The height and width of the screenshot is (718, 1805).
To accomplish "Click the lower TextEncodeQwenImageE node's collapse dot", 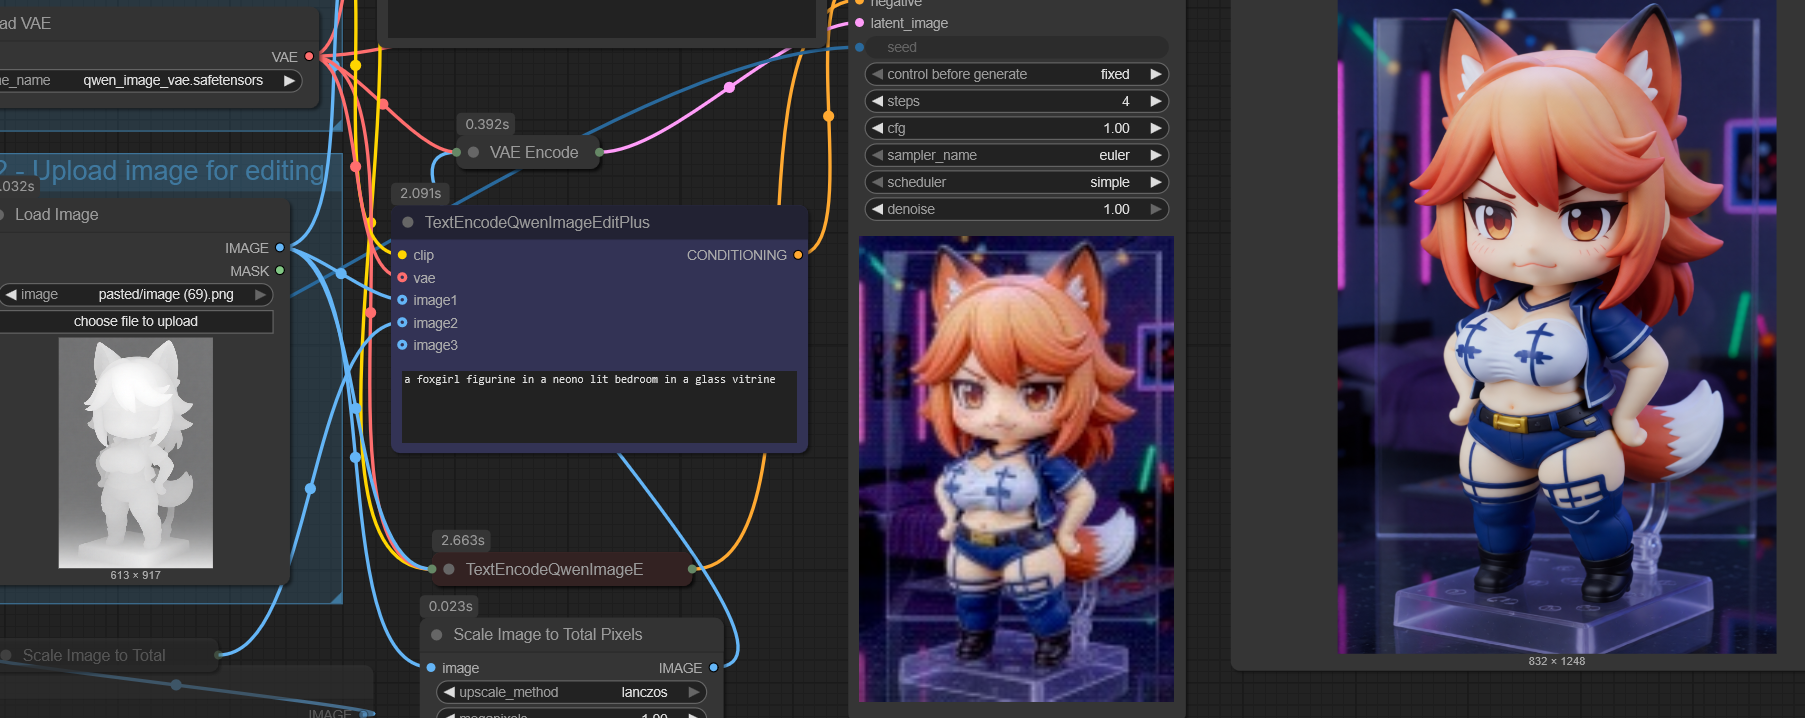I will coord(449,569).
